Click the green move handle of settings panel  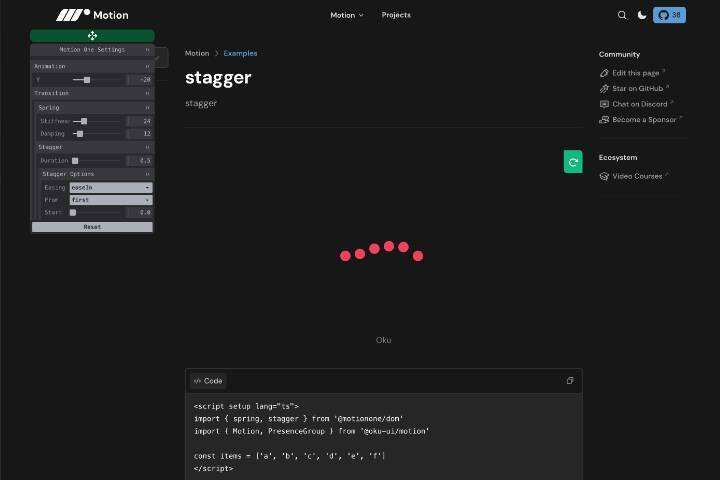pyautogui.click(x=92, y=36)
